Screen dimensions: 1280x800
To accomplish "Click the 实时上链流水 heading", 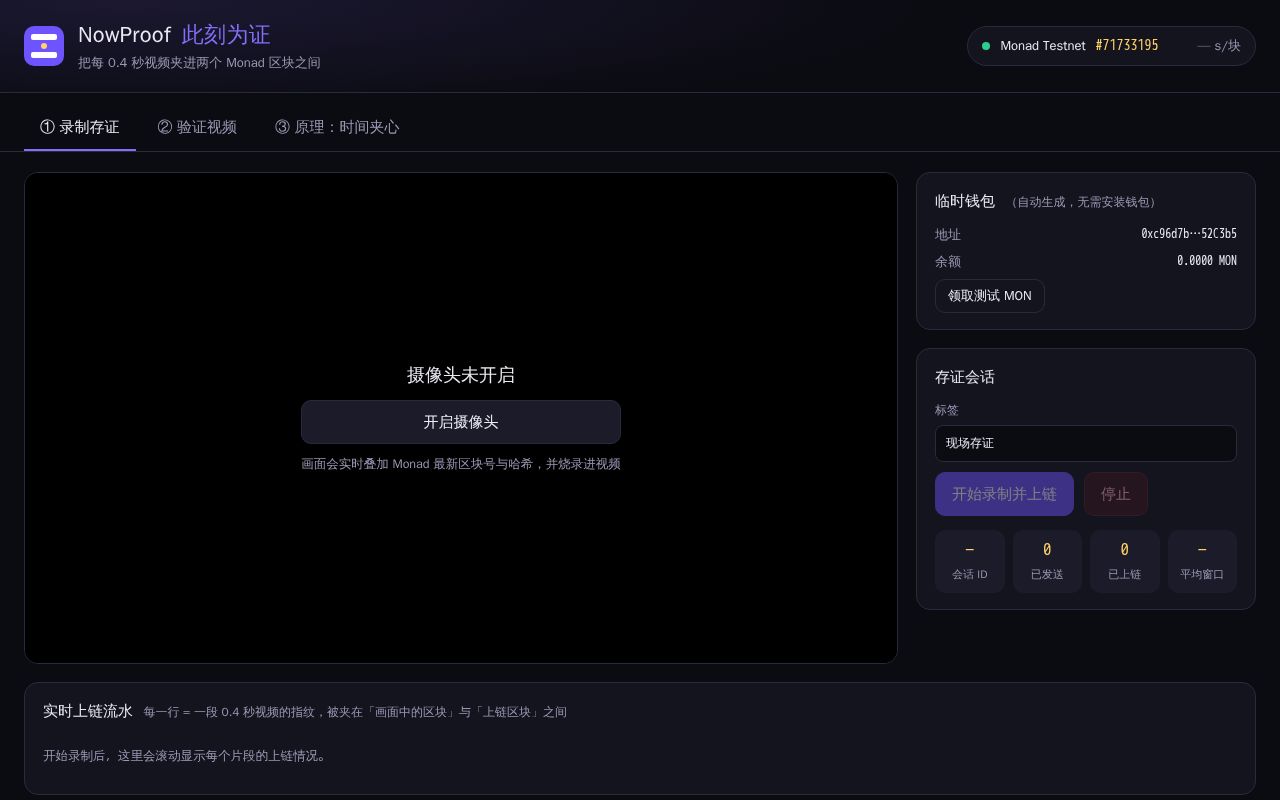I will click(x=88, y=711).
